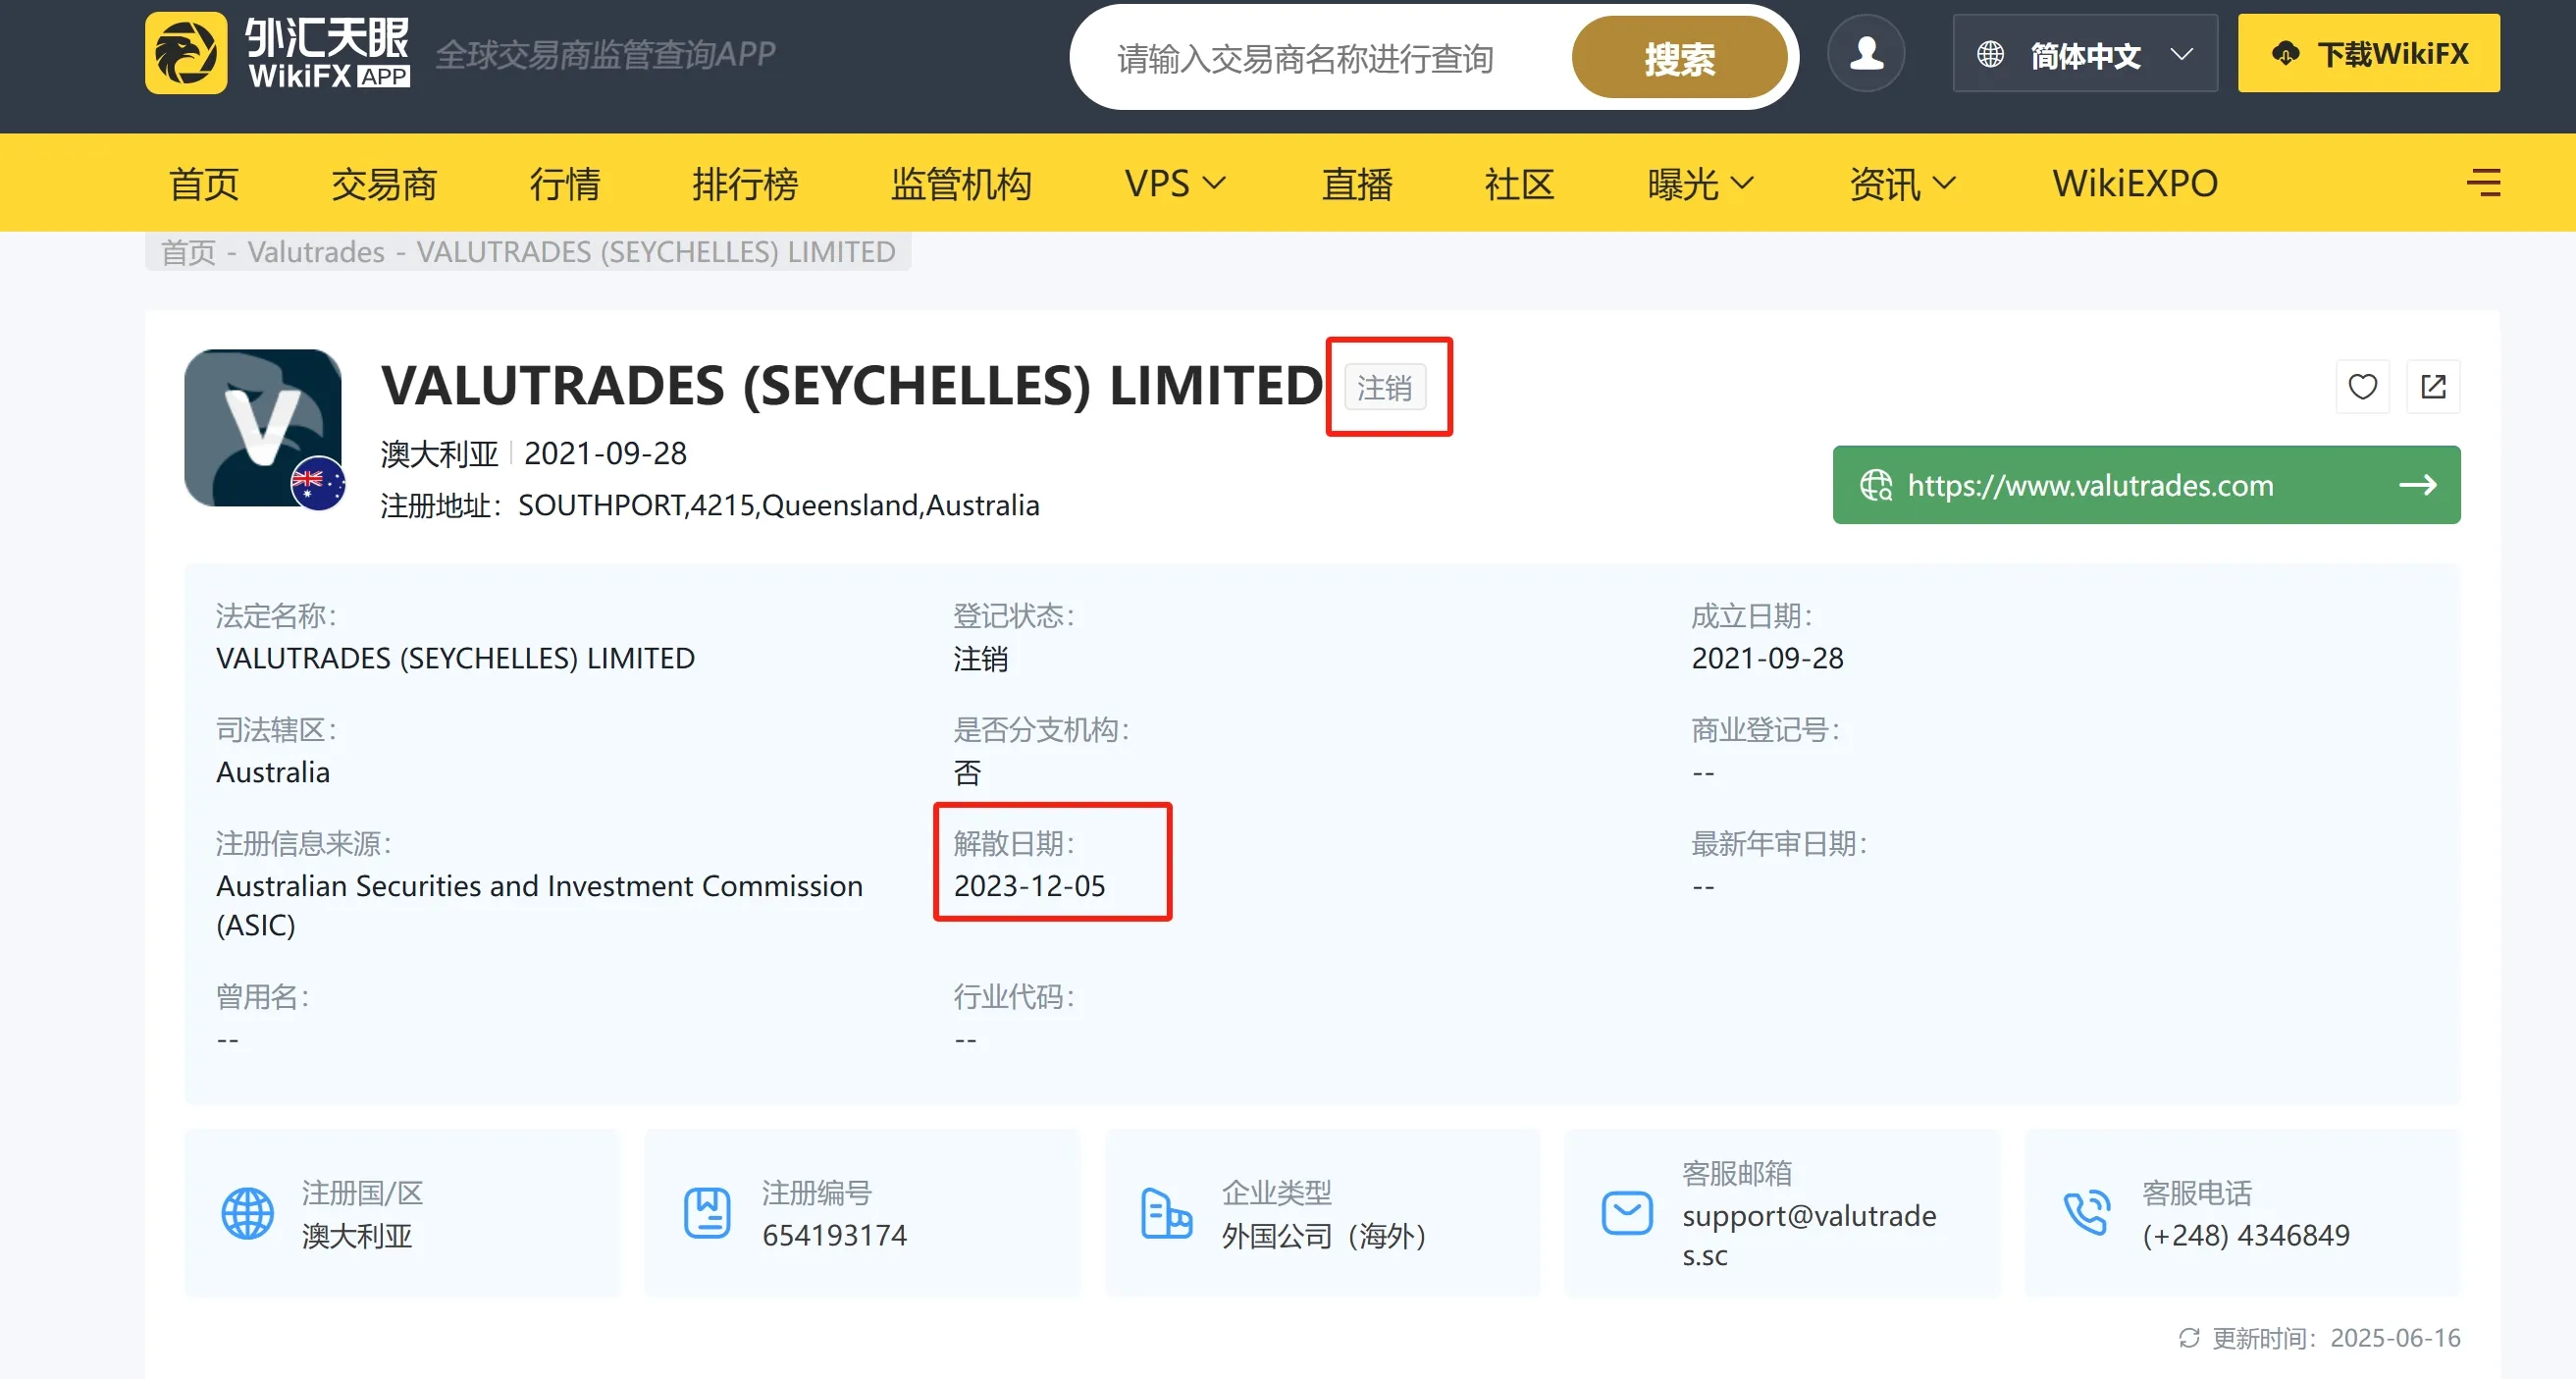Viewport: 2576px width, 1379px height.
Task: Click the 企业类型 building icon
Action: click(x=1166, y=1214)
